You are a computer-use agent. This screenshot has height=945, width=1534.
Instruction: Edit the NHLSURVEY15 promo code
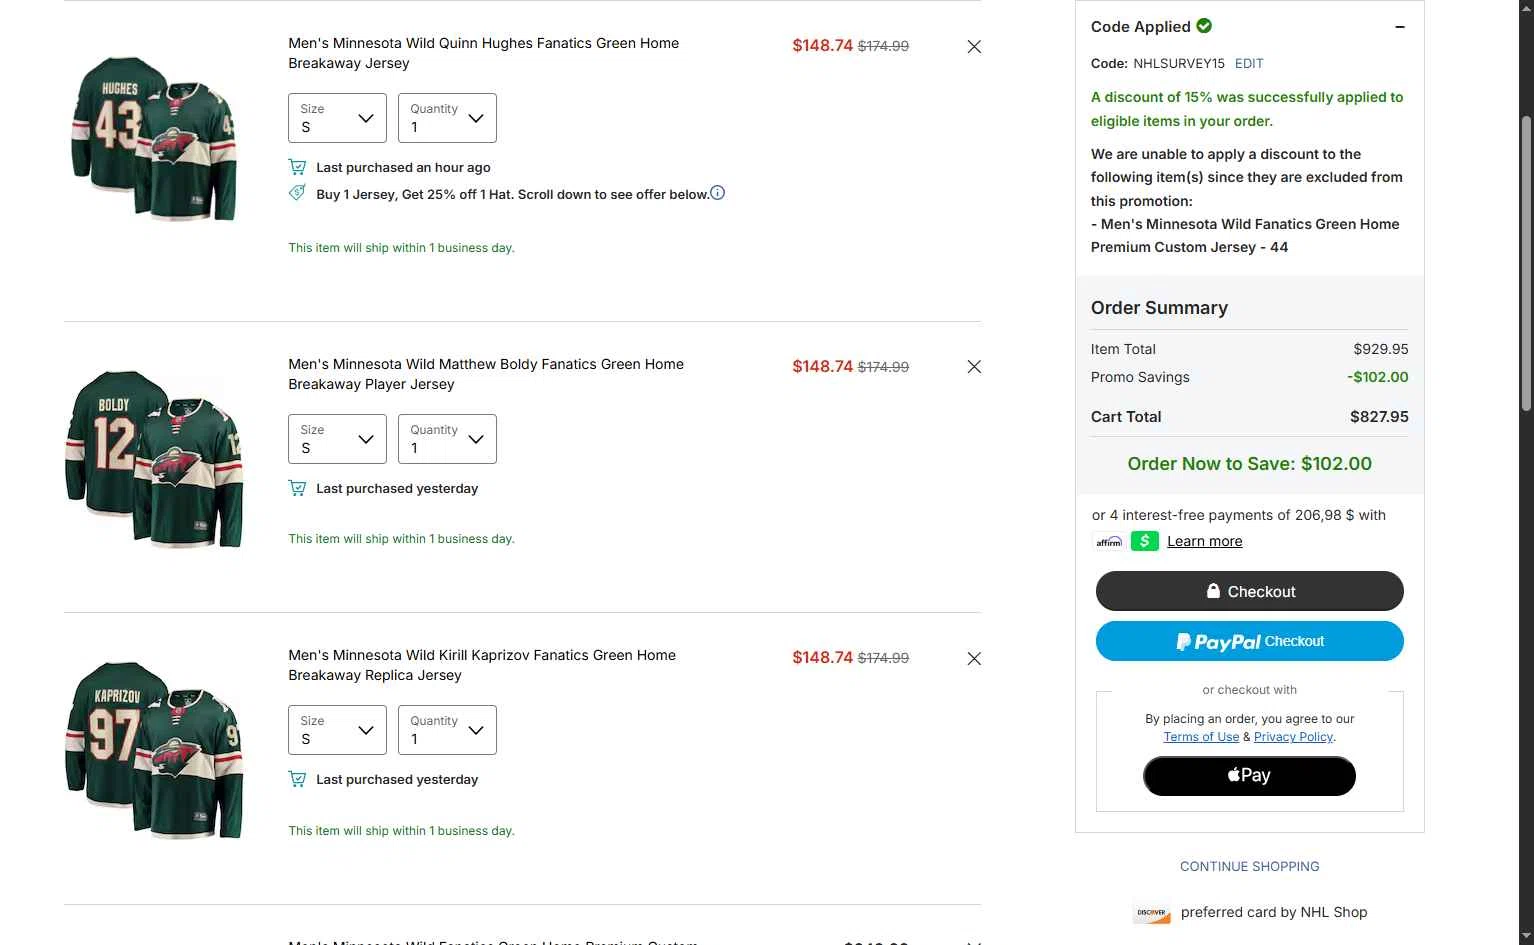coord(1249,63)
